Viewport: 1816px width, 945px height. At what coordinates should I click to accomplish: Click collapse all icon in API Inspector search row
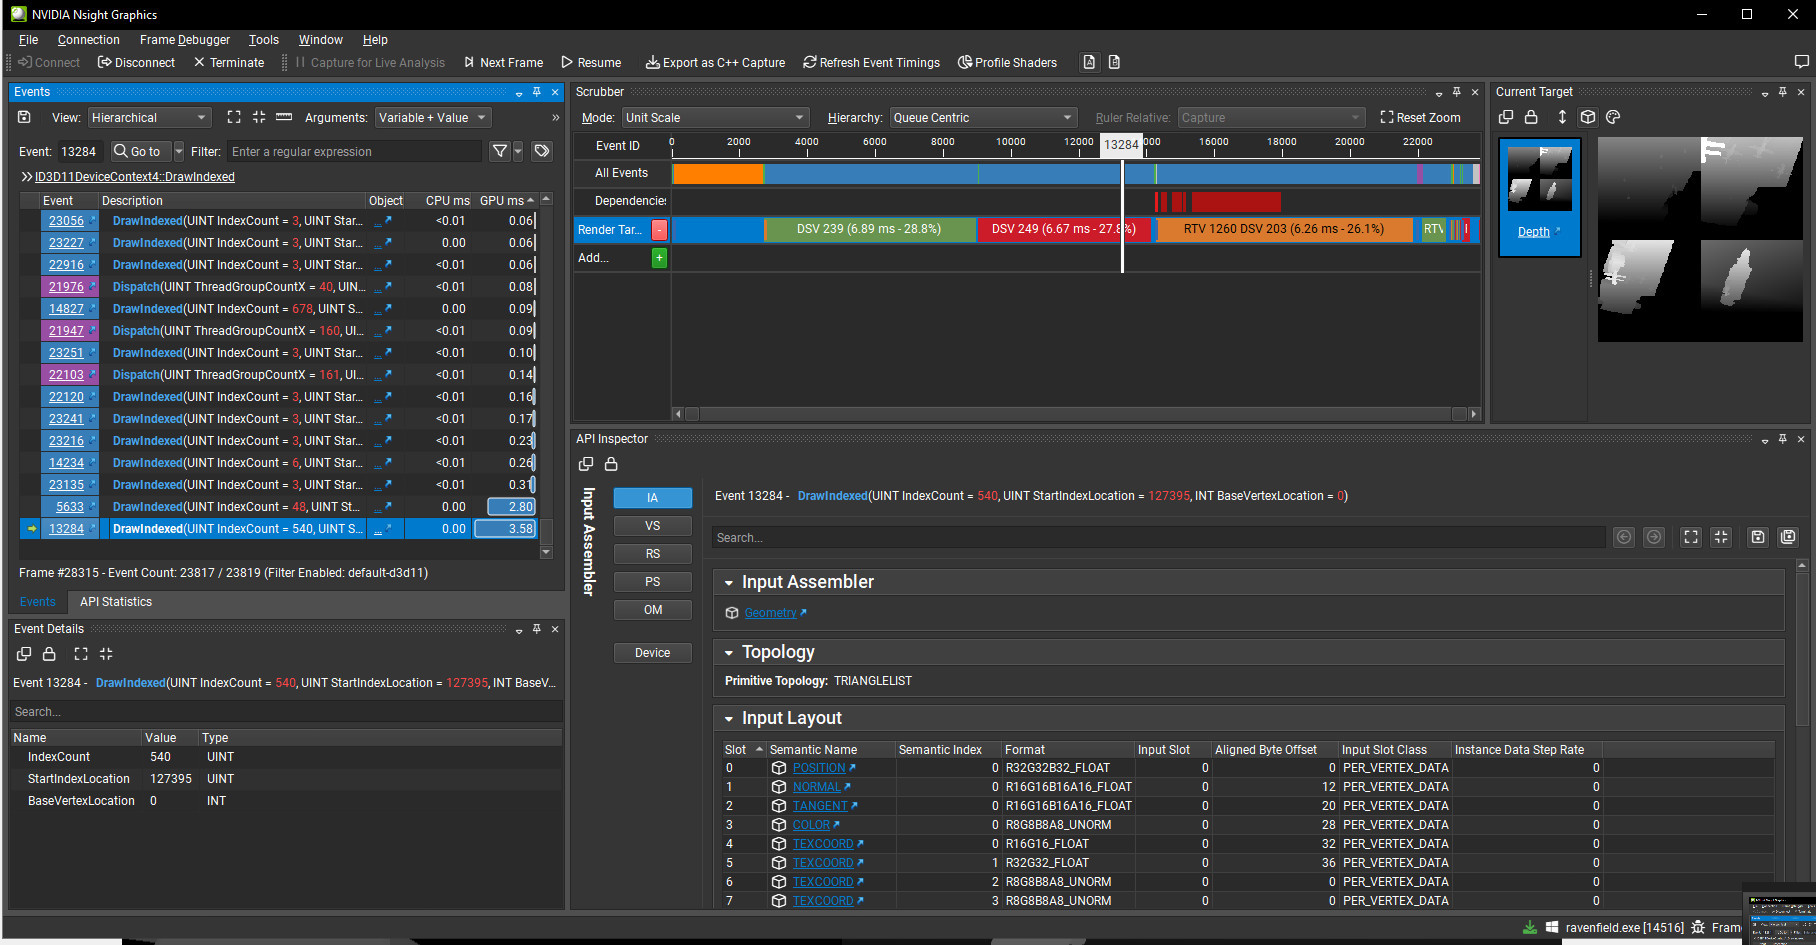click(1721, 537)
